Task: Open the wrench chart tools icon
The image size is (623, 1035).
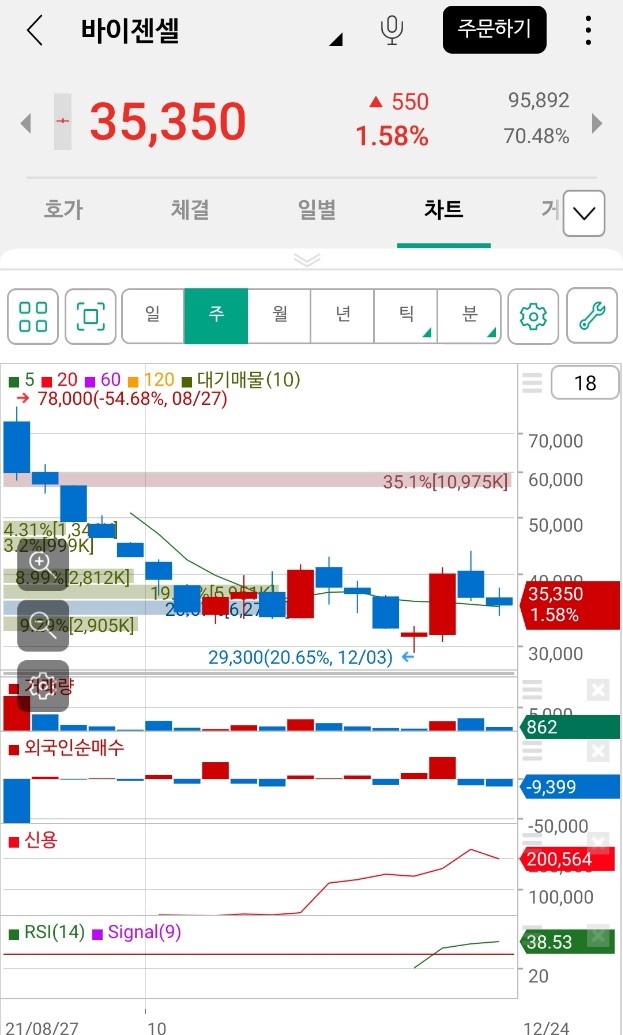Action: (x=592, y=316)
